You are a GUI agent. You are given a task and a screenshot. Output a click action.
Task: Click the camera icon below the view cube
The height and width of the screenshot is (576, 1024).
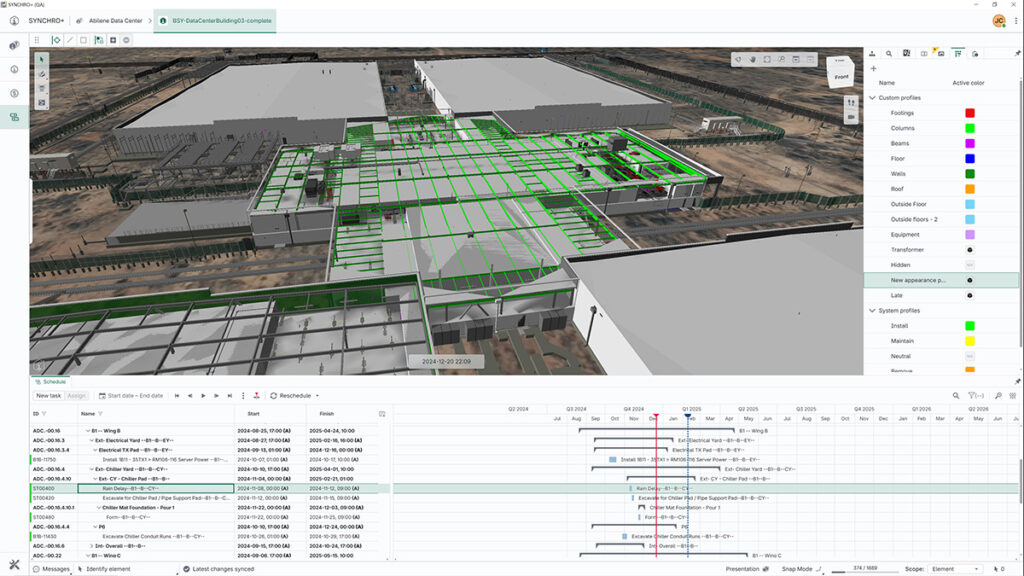point(852,117)
